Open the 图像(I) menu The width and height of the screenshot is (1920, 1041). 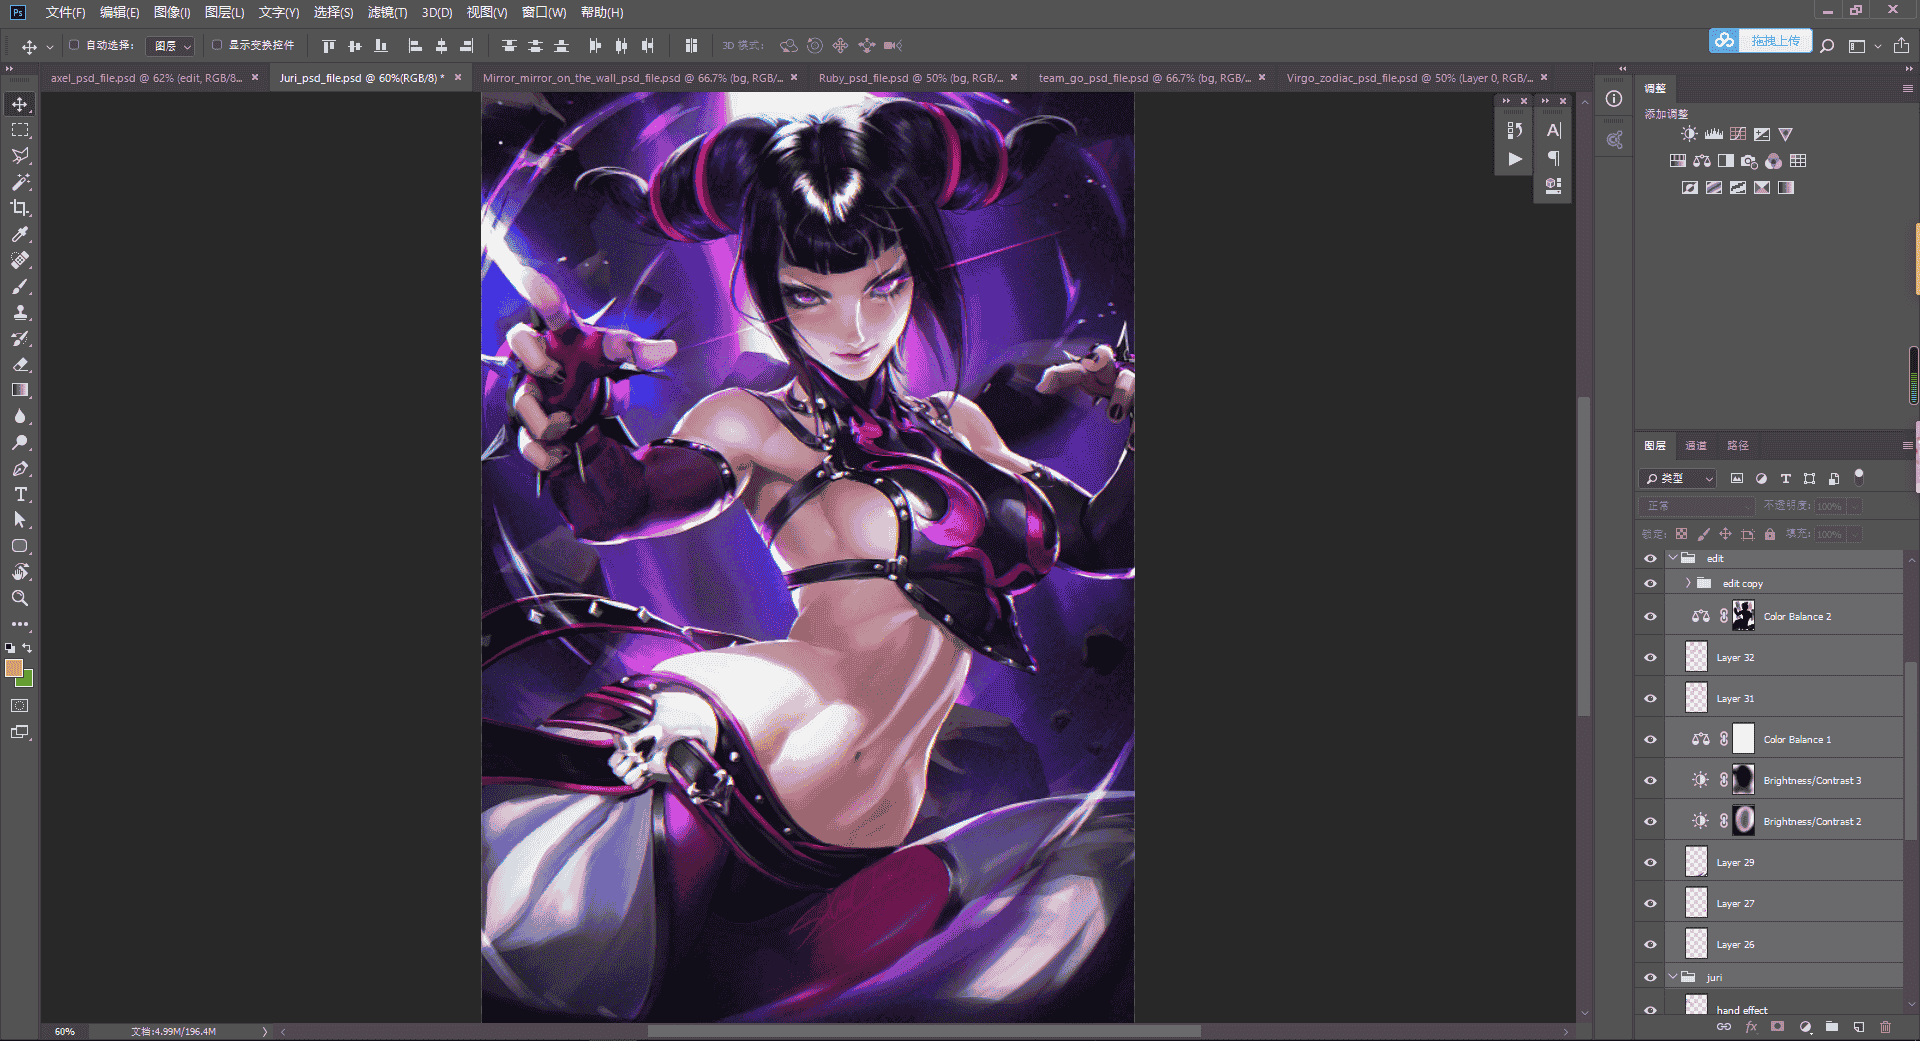pos(172,13)
